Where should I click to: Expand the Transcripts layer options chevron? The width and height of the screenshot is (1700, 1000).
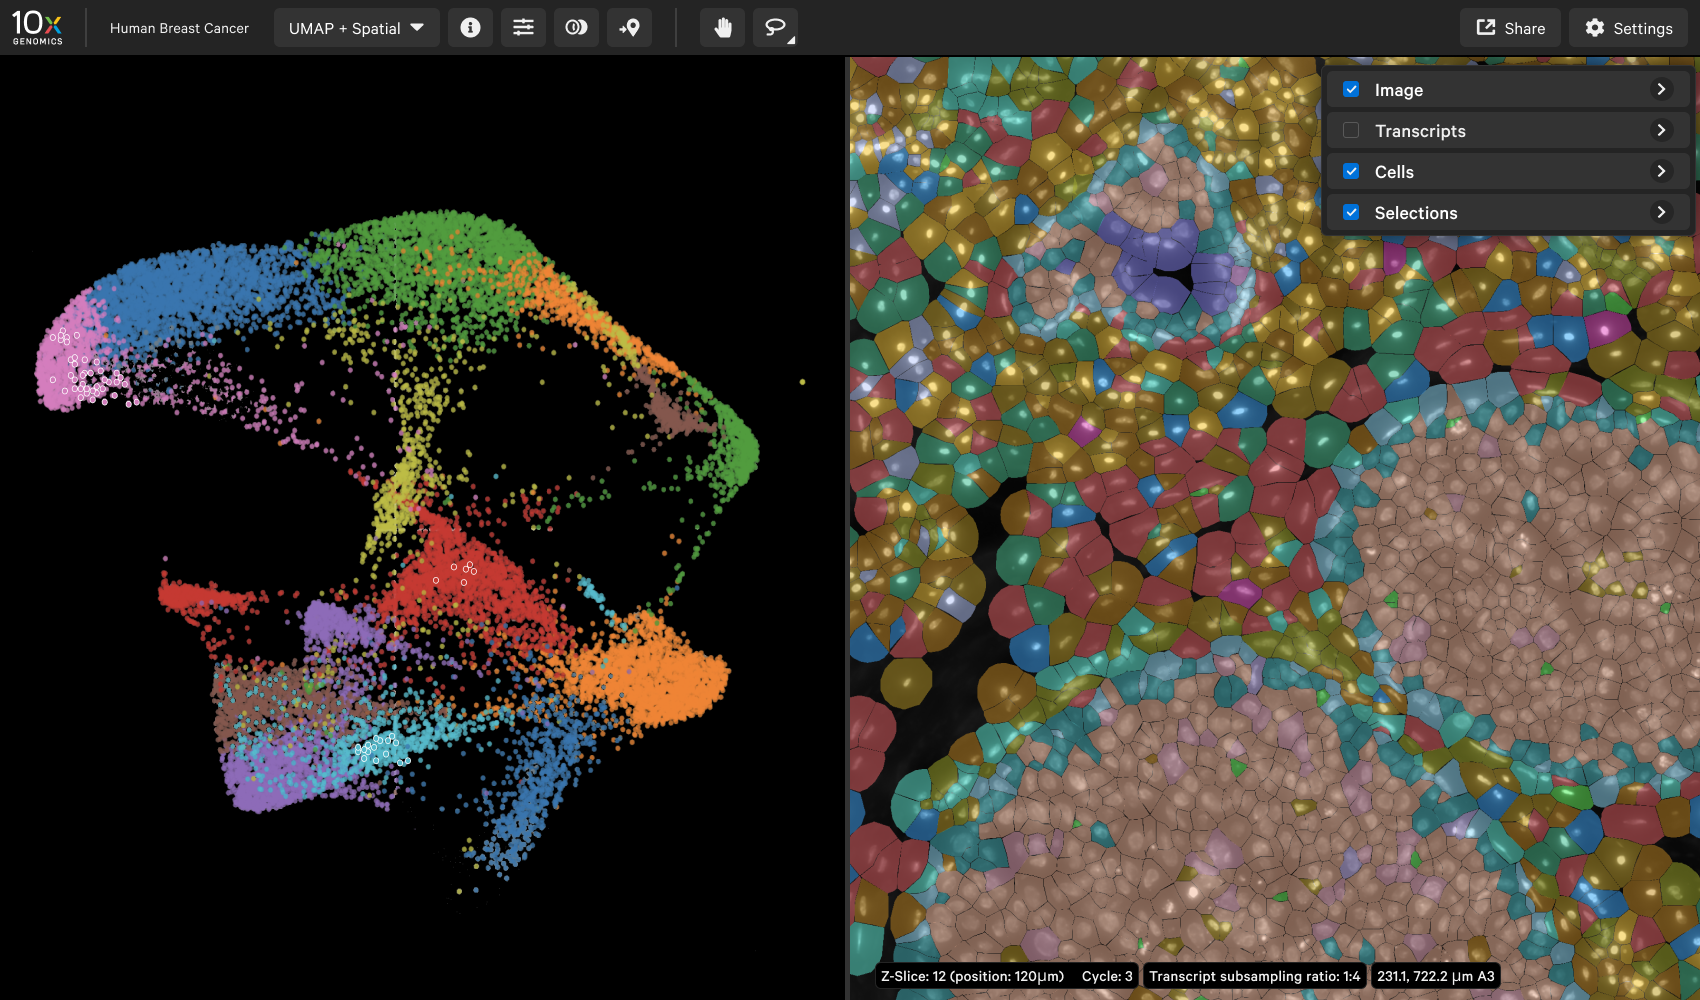1661,131
